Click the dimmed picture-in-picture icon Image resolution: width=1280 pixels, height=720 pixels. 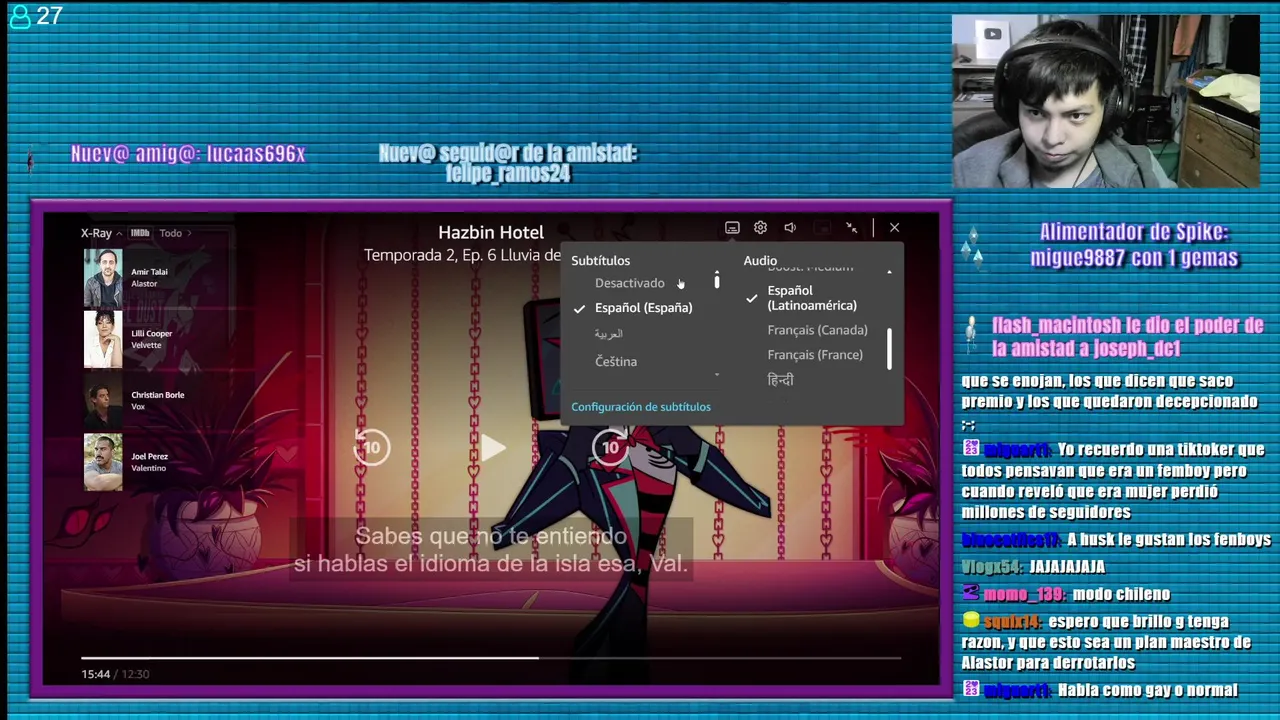[822, 228]
